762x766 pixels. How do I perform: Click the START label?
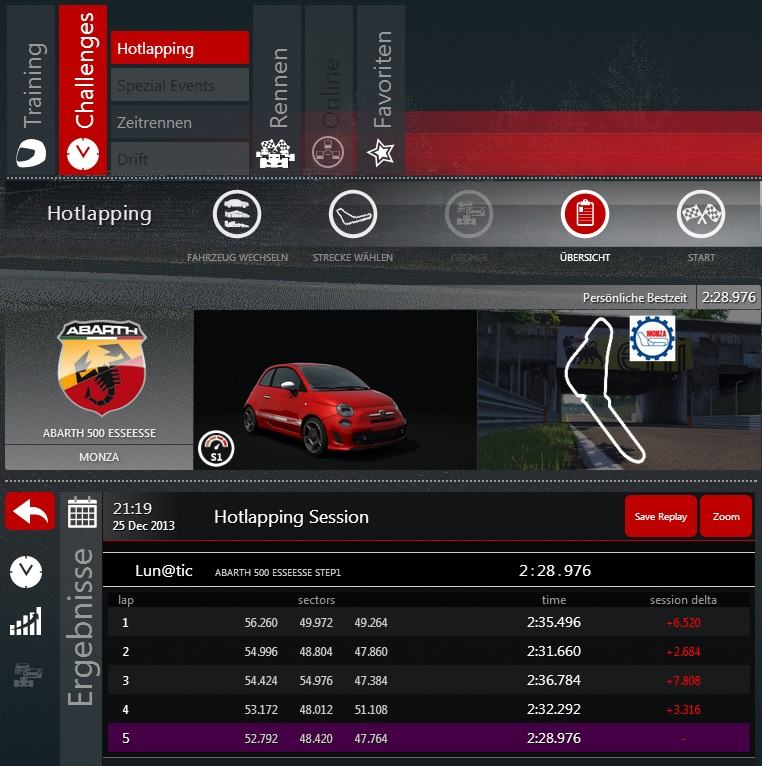[x=701, y=257]
